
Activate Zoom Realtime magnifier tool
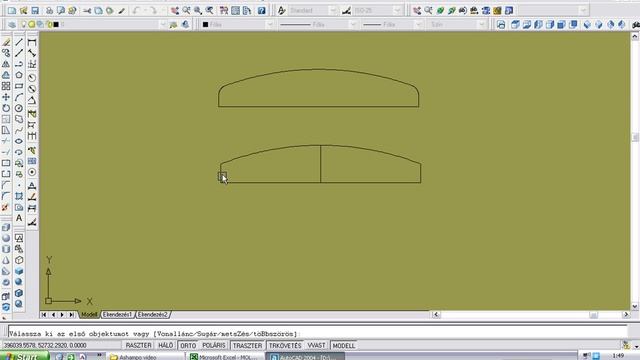coord(186,11)
